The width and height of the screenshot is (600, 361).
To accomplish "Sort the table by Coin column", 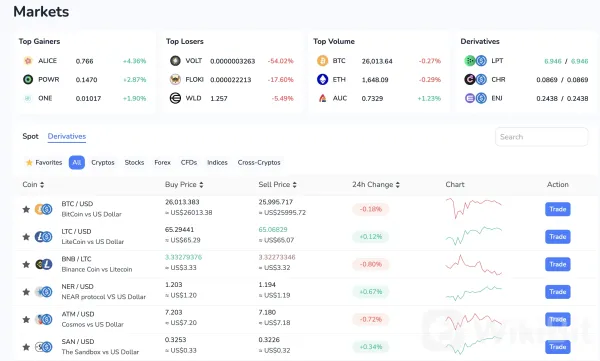I will (33, 185).
